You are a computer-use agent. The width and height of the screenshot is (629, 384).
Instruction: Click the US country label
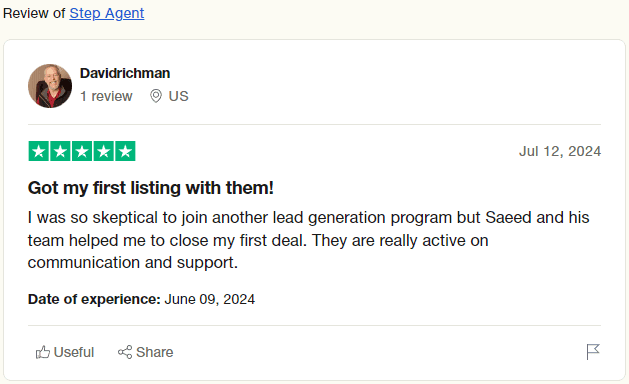click(x=179, y=96)
